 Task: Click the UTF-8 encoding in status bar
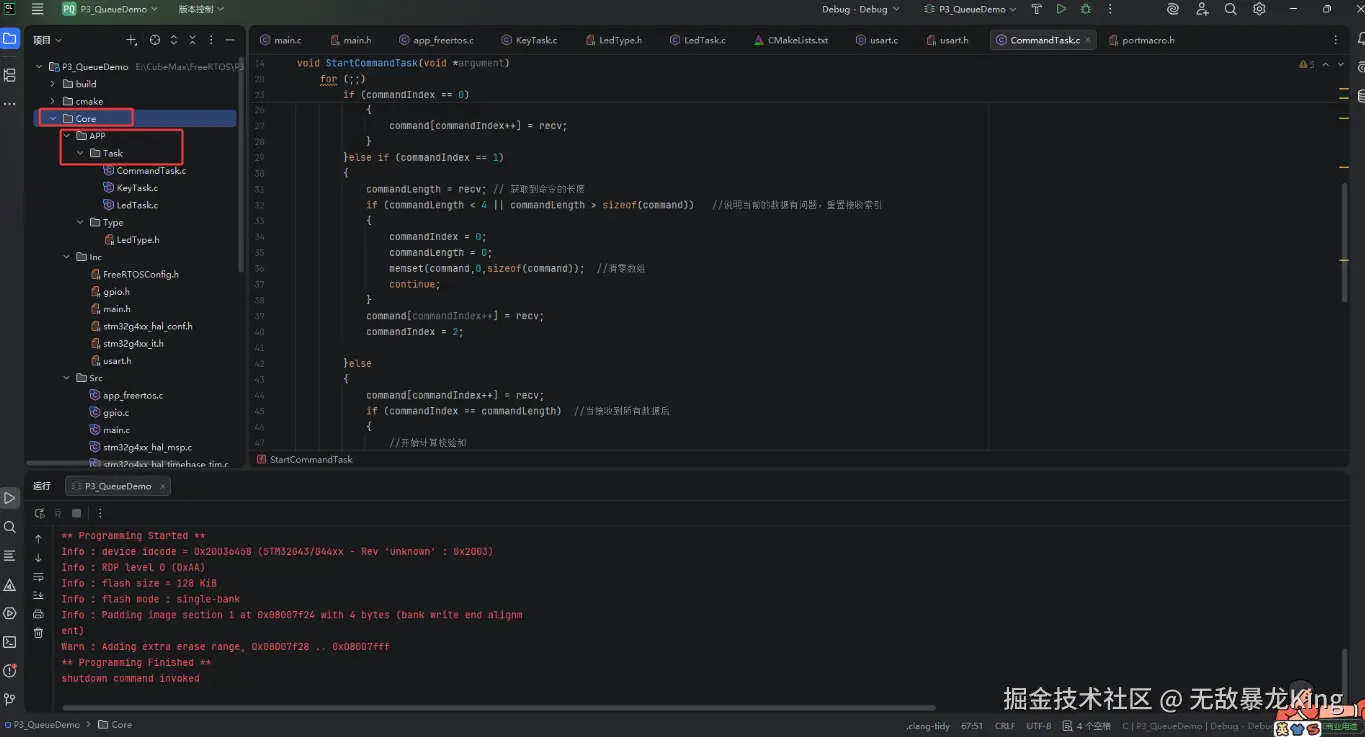pyautogui.click(x=1038, y=726)
